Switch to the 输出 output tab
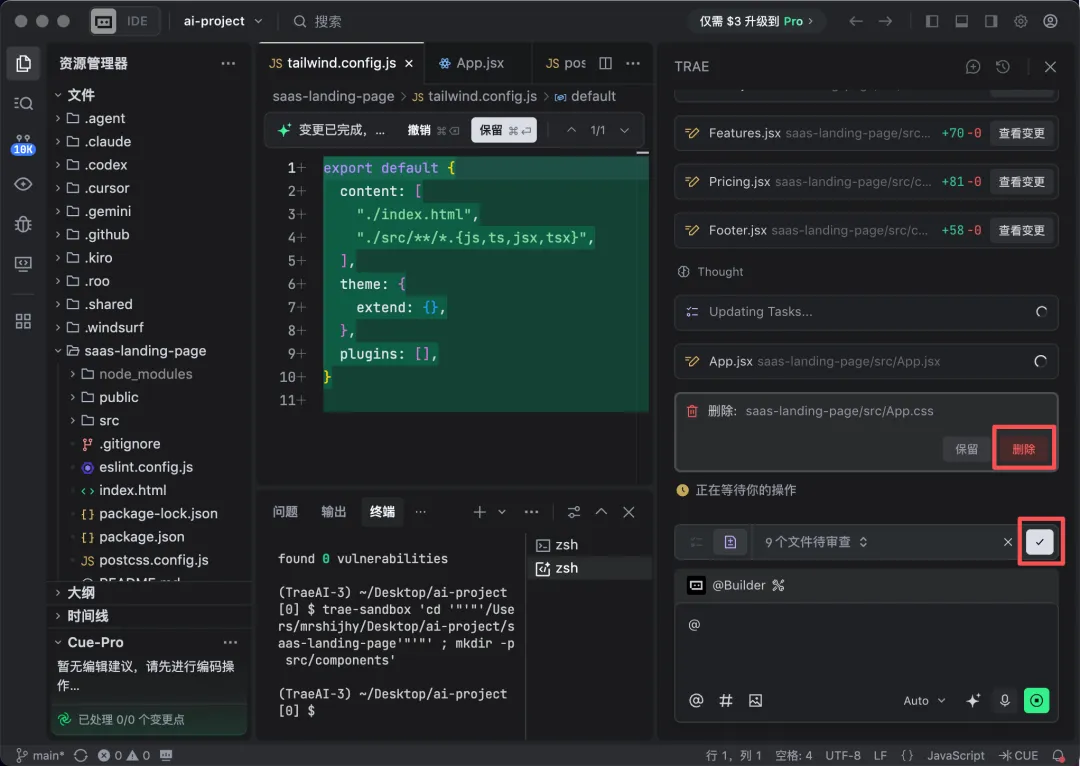1080x766 pixels. (x=333, y=512)
